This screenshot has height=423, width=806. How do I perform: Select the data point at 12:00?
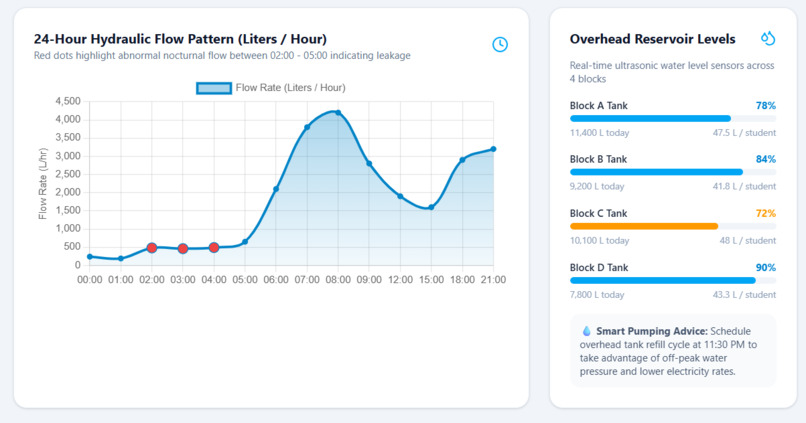(400, 196)
